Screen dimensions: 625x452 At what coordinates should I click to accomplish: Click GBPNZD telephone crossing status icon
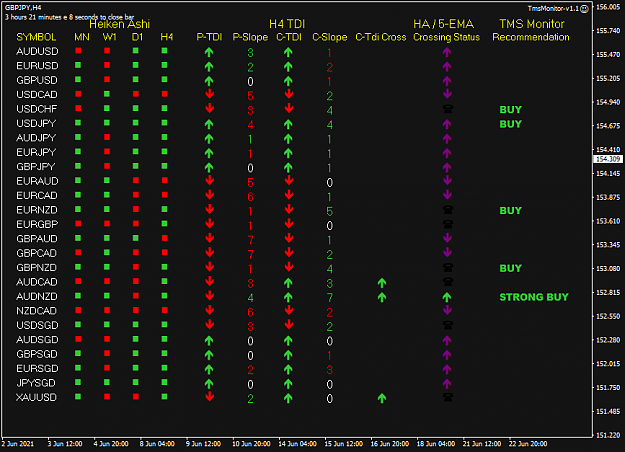coord(448,267)
